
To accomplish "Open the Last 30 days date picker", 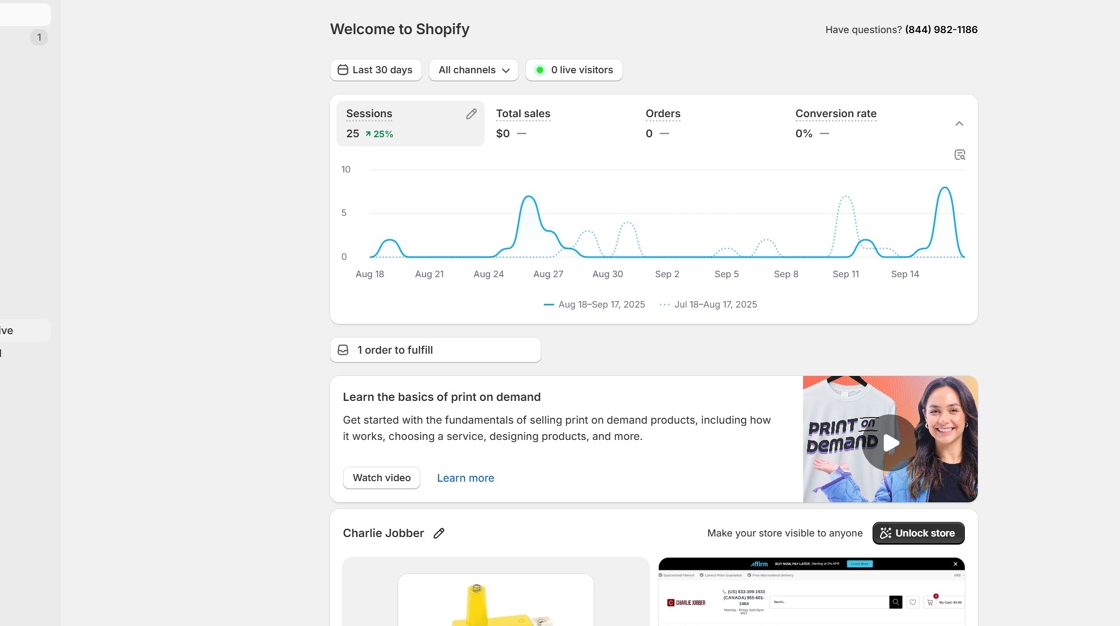I will click(376, 70).
